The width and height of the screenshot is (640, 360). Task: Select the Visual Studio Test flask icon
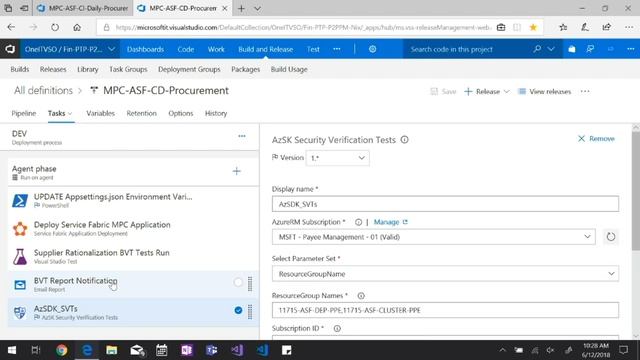pyautogui.click(x=20, y=256)
